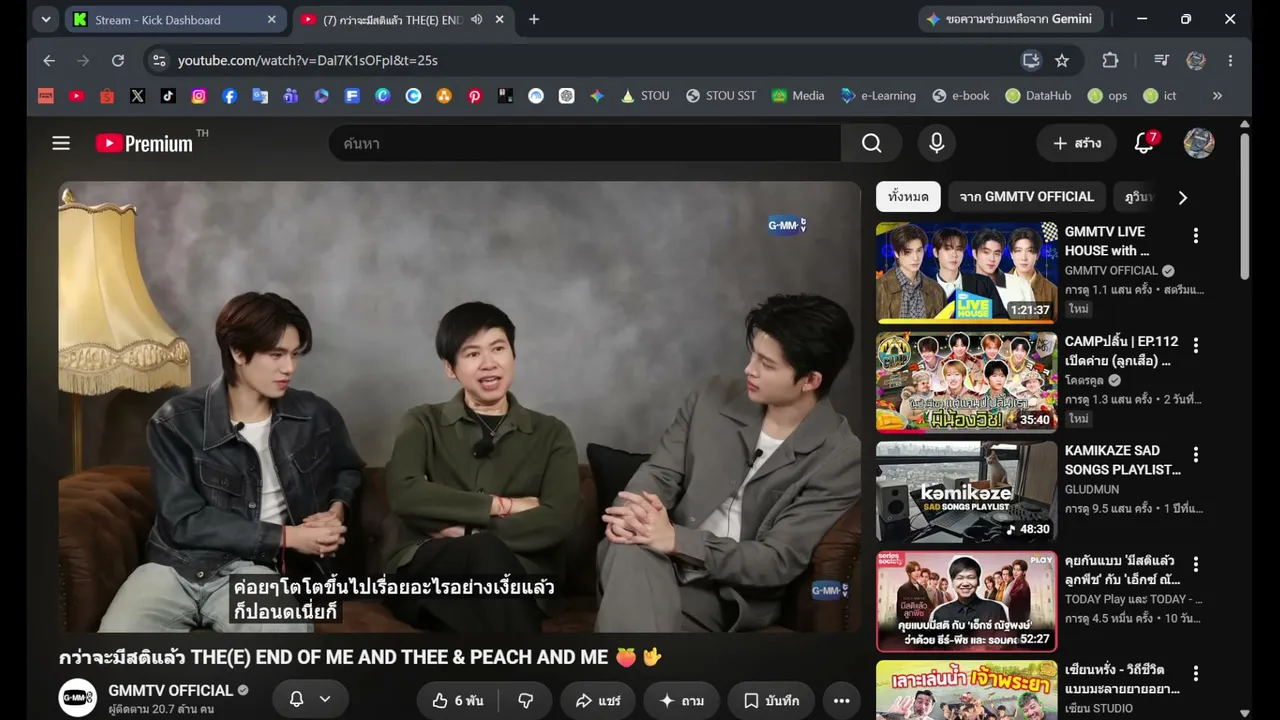Image resolution: width=1280 pixels, height=720 pixels.
Task: Click in the YouTube search field
Action: point(585,143)
